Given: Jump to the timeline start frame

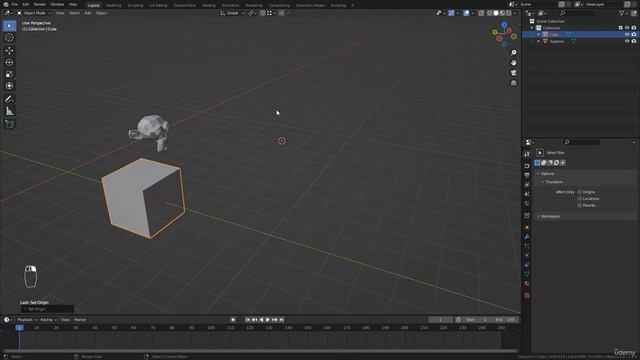Looking at the screenshot, I should (248, 320).
